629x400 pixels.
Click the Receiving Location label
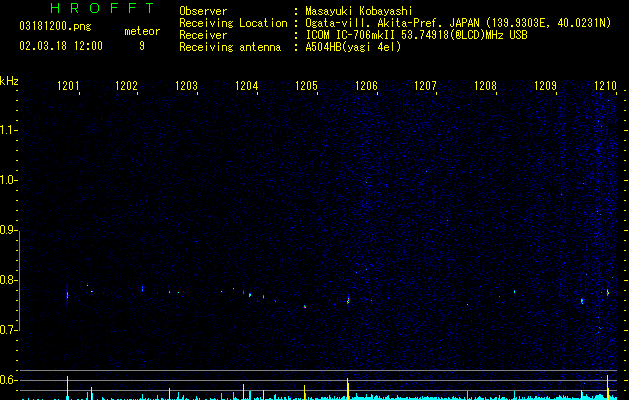click(x=233, y=23)
